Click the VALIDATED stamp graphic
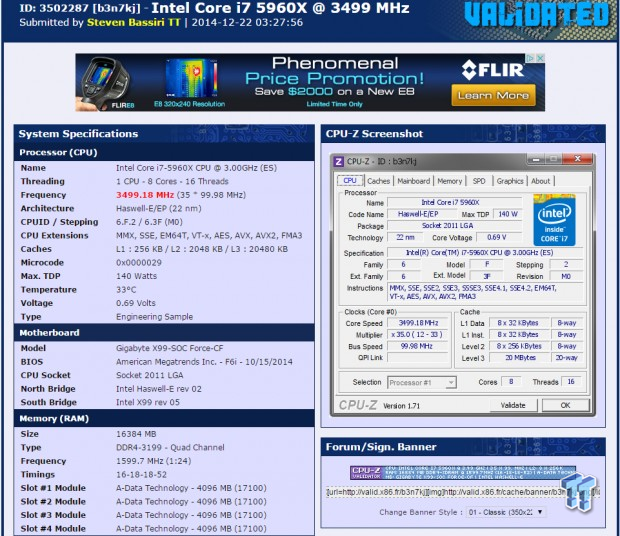This screenshot has height=536, width=620. [537, 15]
